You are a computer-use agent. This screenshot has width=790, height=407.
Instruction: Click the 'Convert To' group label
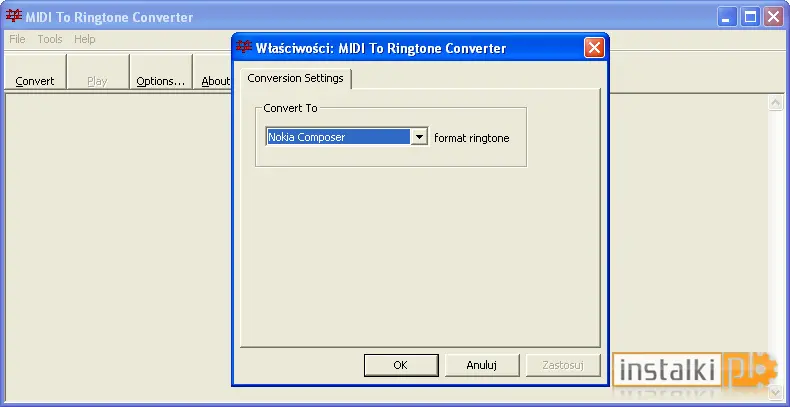pos(290,108)
